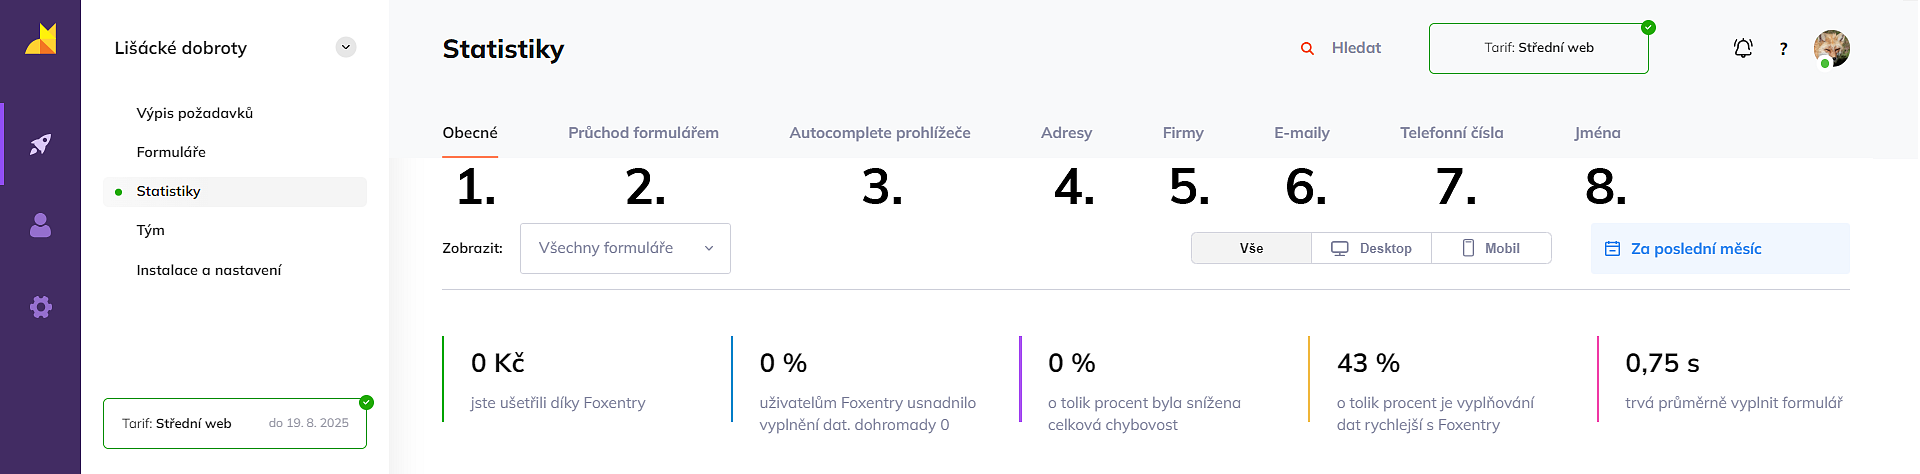The width and height of the screenshot is (1920, 474).
Task: Click the Tarif: Střední web header button
Action: [x=1538, y=48]
